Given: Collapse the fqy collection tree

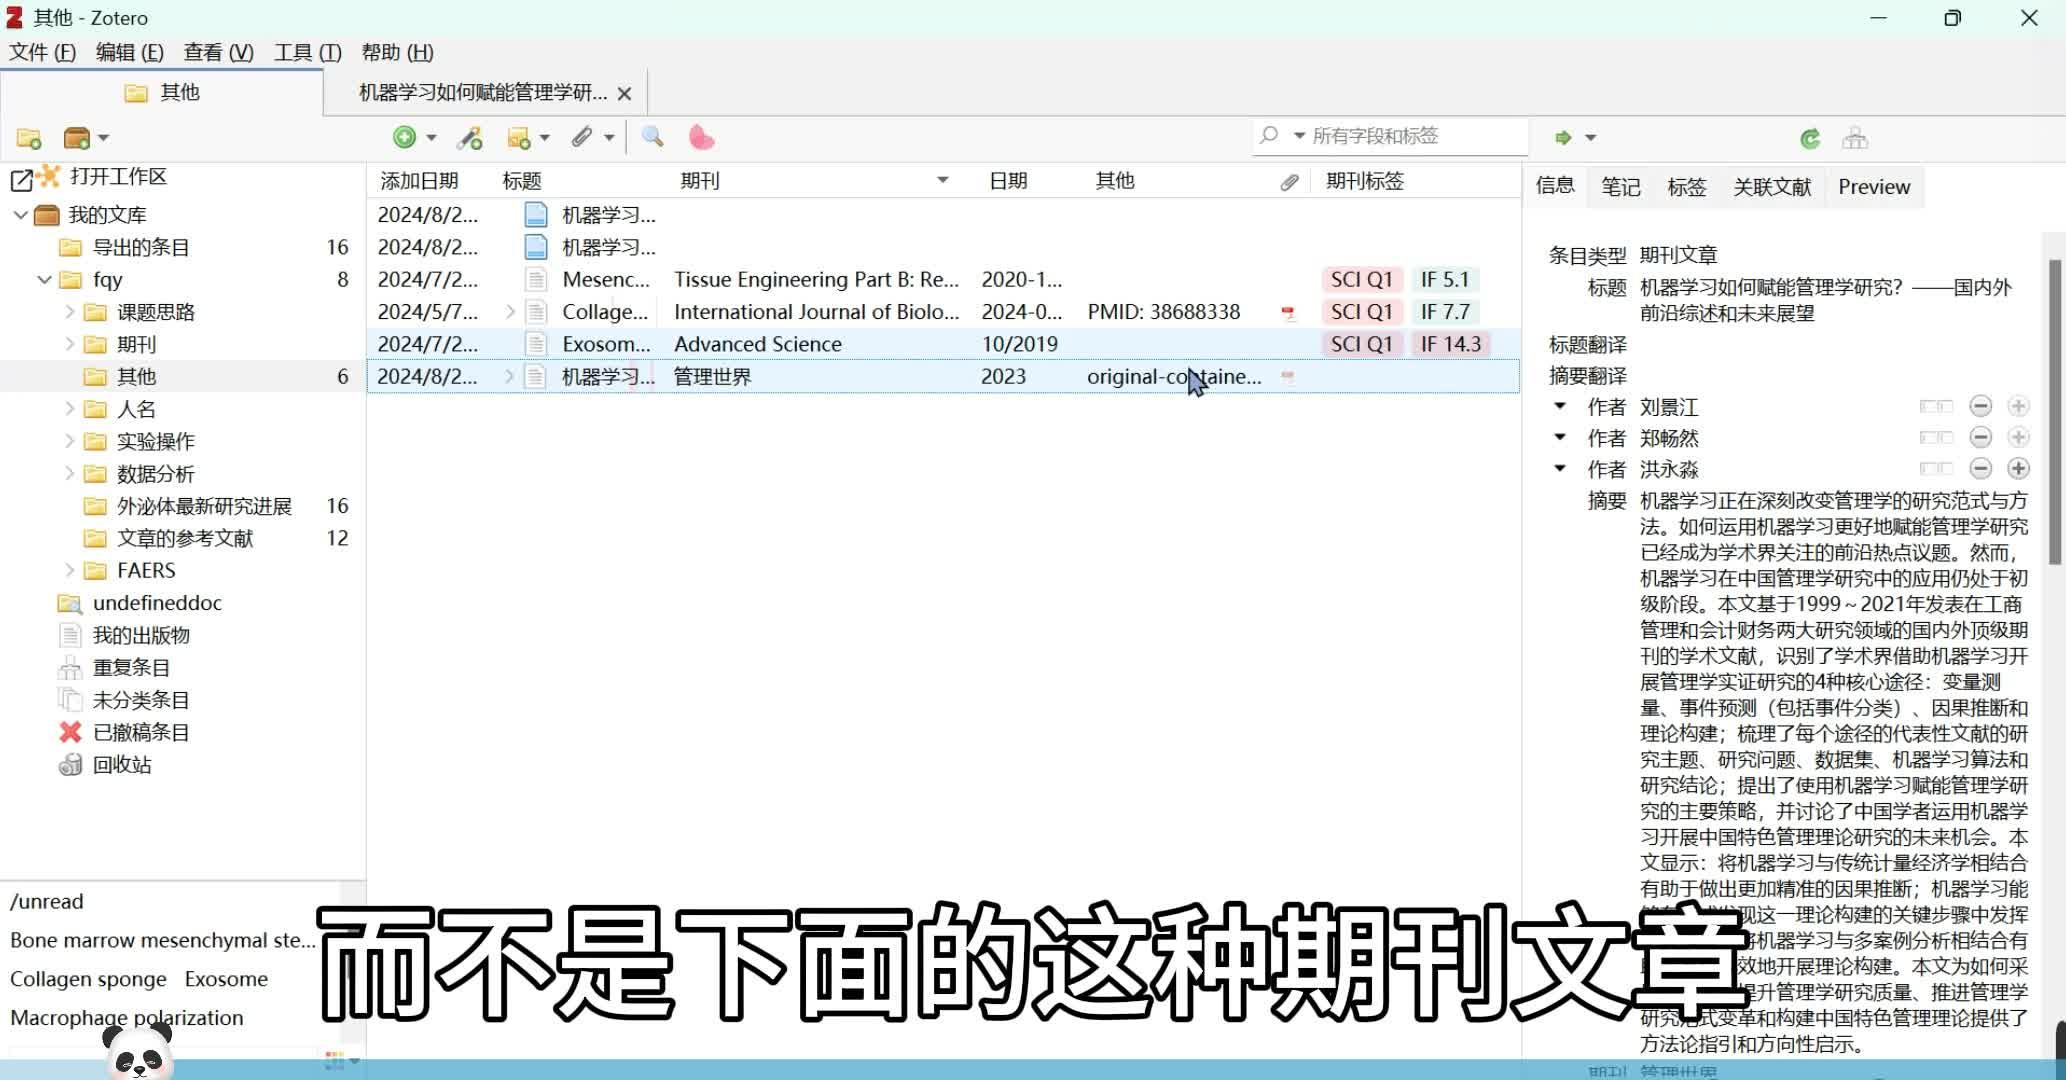Looking at the screenshot, I should pyautogui.click(x=43, y=280).
